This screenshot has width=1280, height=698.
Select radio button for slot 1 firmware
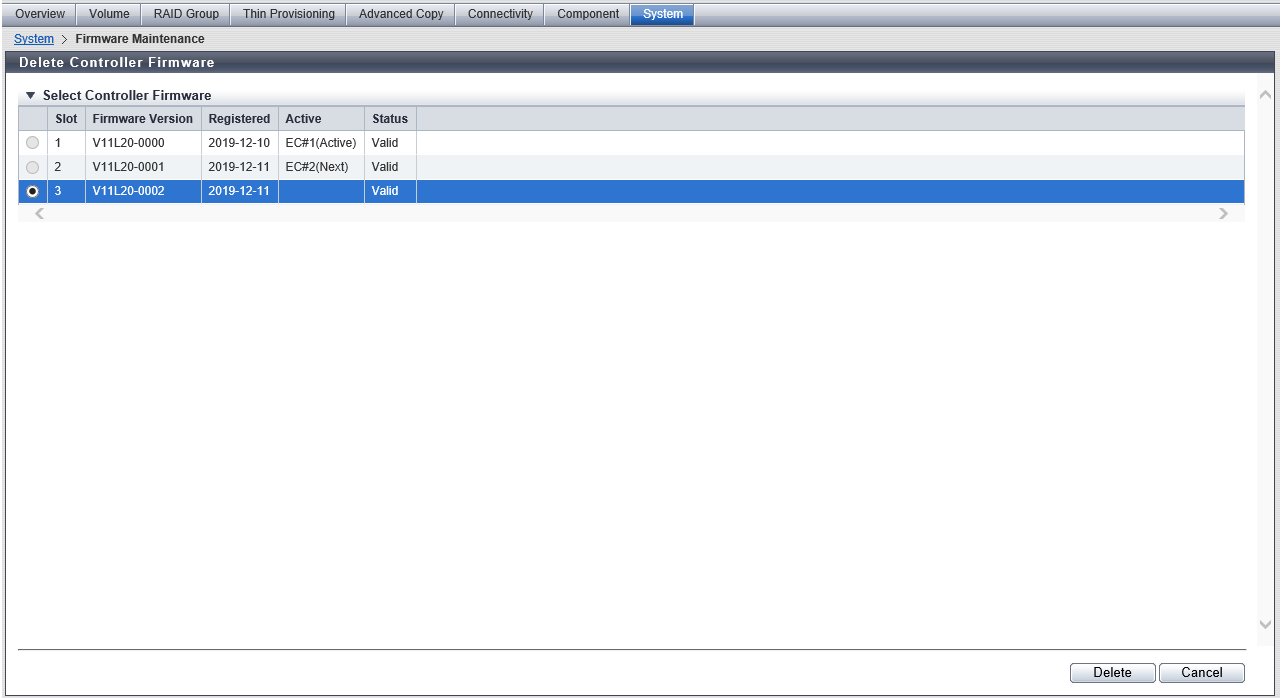(x=33, y=143)
